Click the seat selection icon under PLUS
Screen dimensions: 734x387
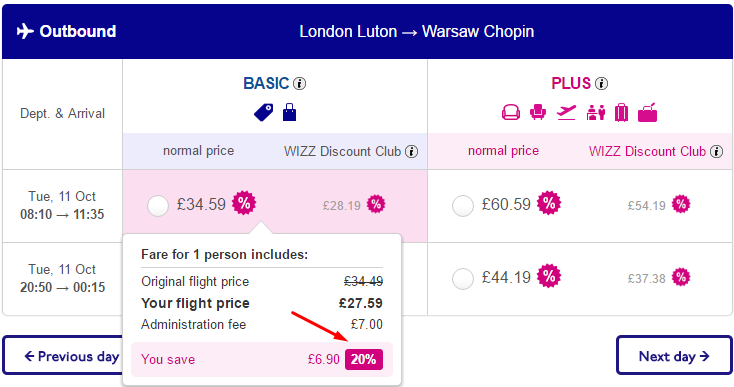[x=538, y=112]
